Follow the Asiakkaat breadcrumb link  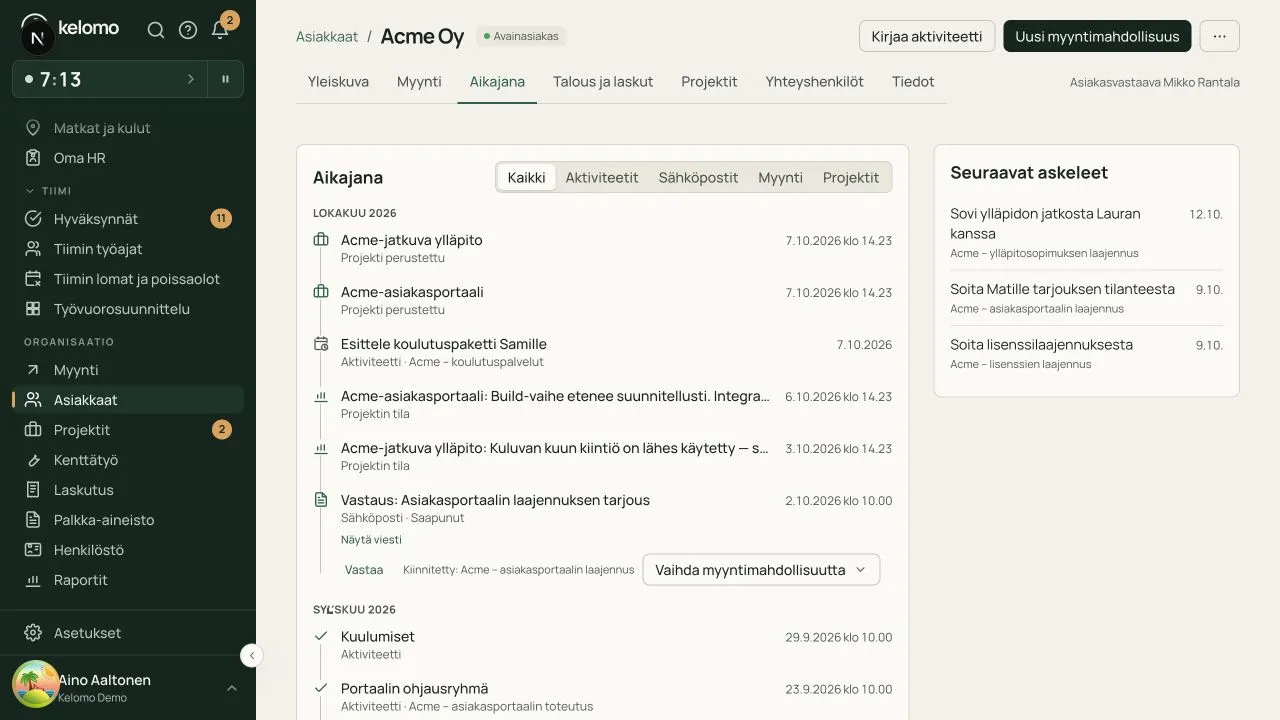click(327, 36)
